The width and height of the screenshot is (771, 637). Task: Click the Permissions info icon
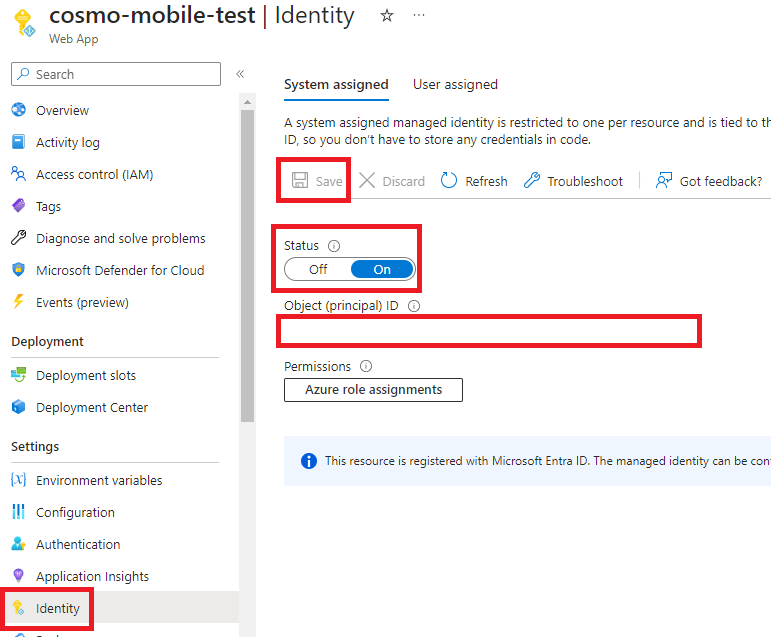point(366,367)
